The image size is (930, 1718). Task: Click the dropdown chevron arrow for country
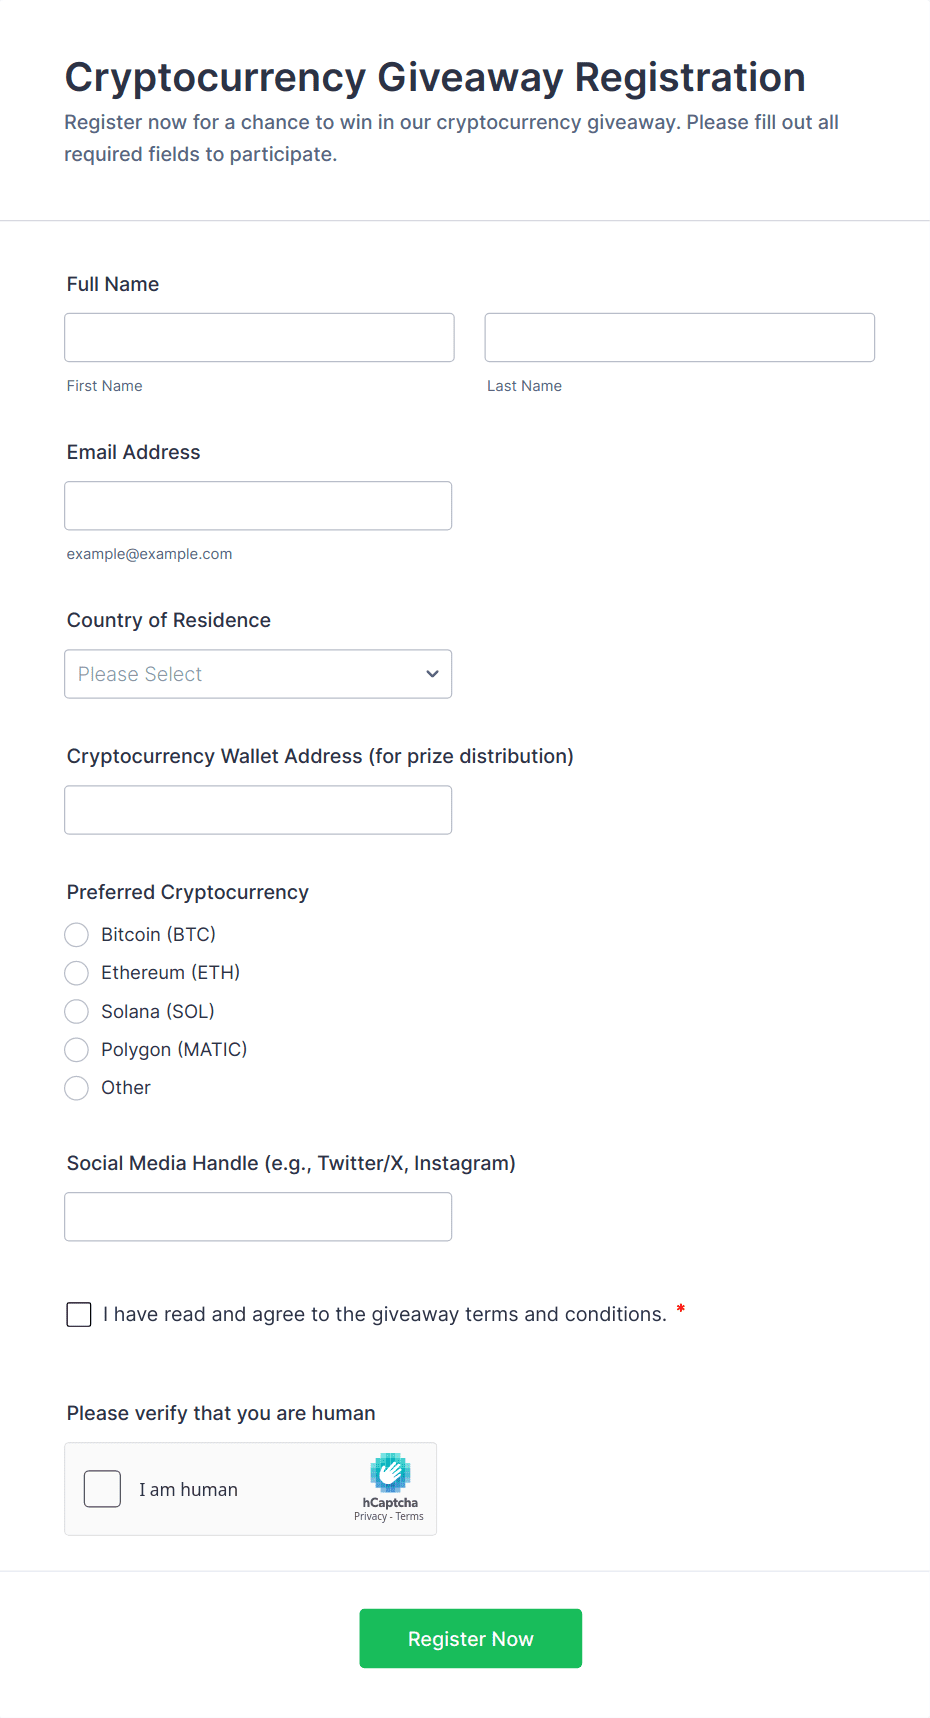click(x=432, y=674)
